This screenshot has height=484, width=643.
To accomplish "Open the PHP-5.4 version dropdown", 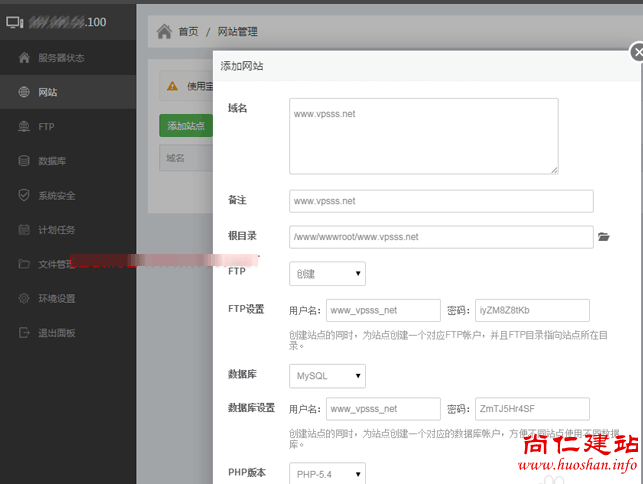I will click(x=327, y=473).
